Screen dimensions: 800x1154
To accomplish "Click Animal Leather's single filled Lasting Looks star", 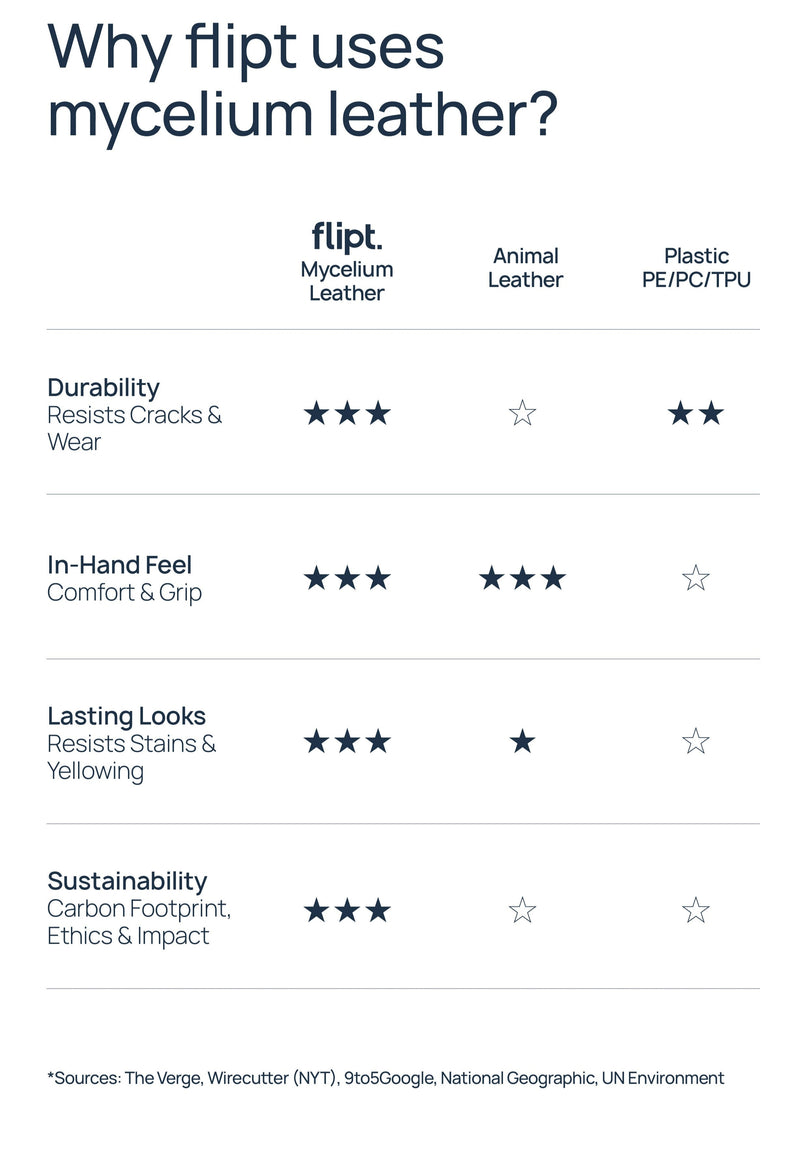I will [522, 742].
